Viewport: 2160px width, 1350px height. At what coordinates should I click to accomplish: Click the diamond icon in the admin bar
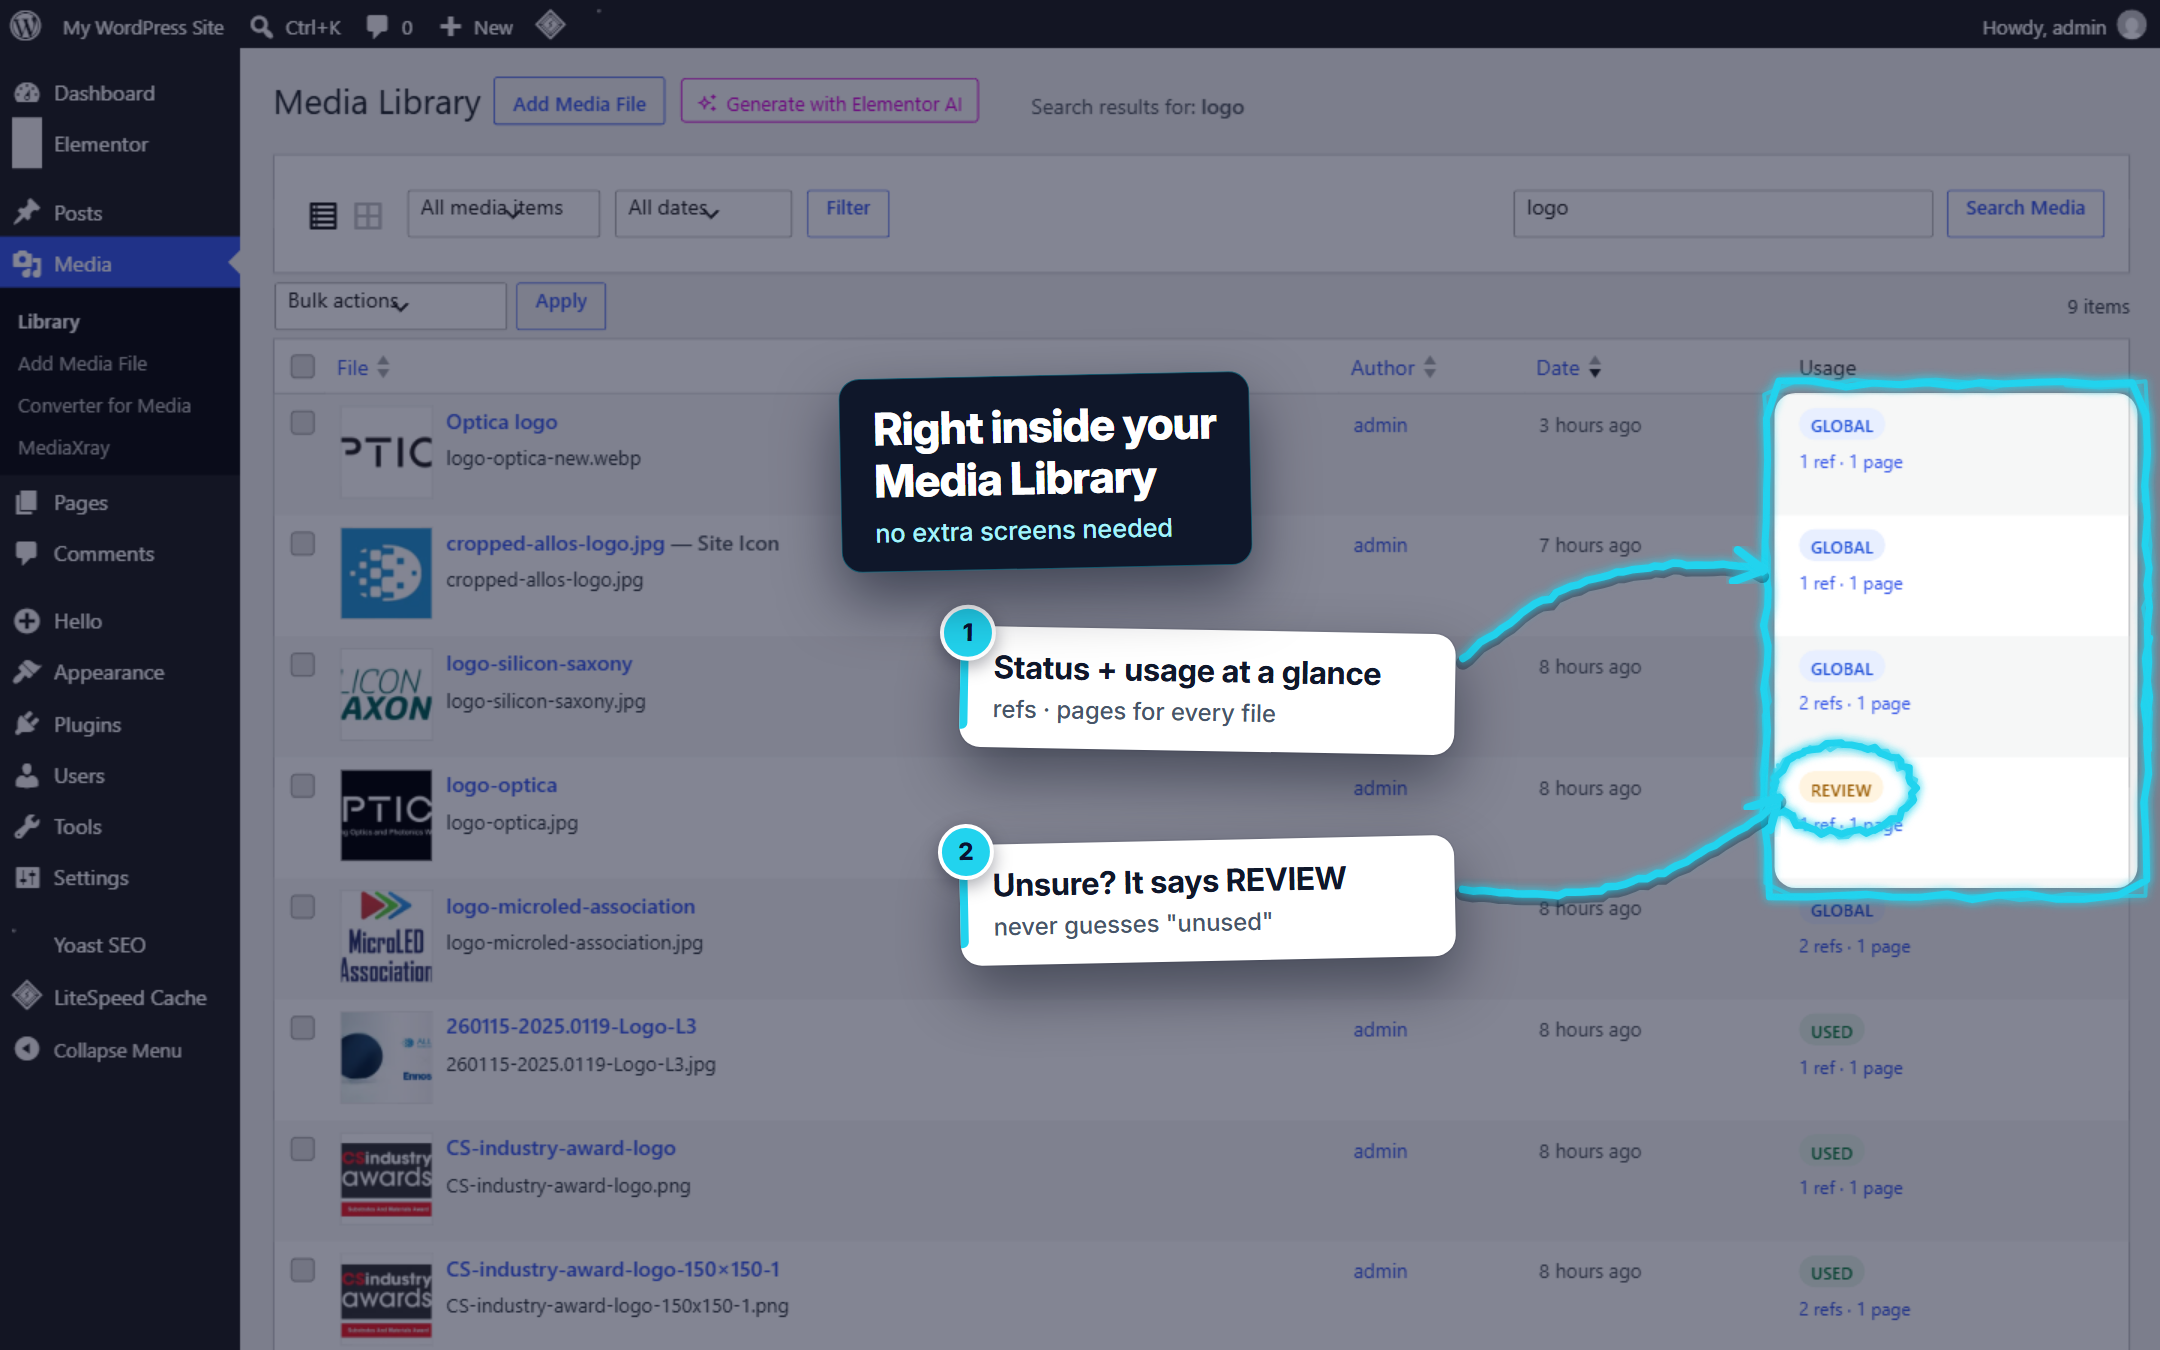click(x=550, y=25)
